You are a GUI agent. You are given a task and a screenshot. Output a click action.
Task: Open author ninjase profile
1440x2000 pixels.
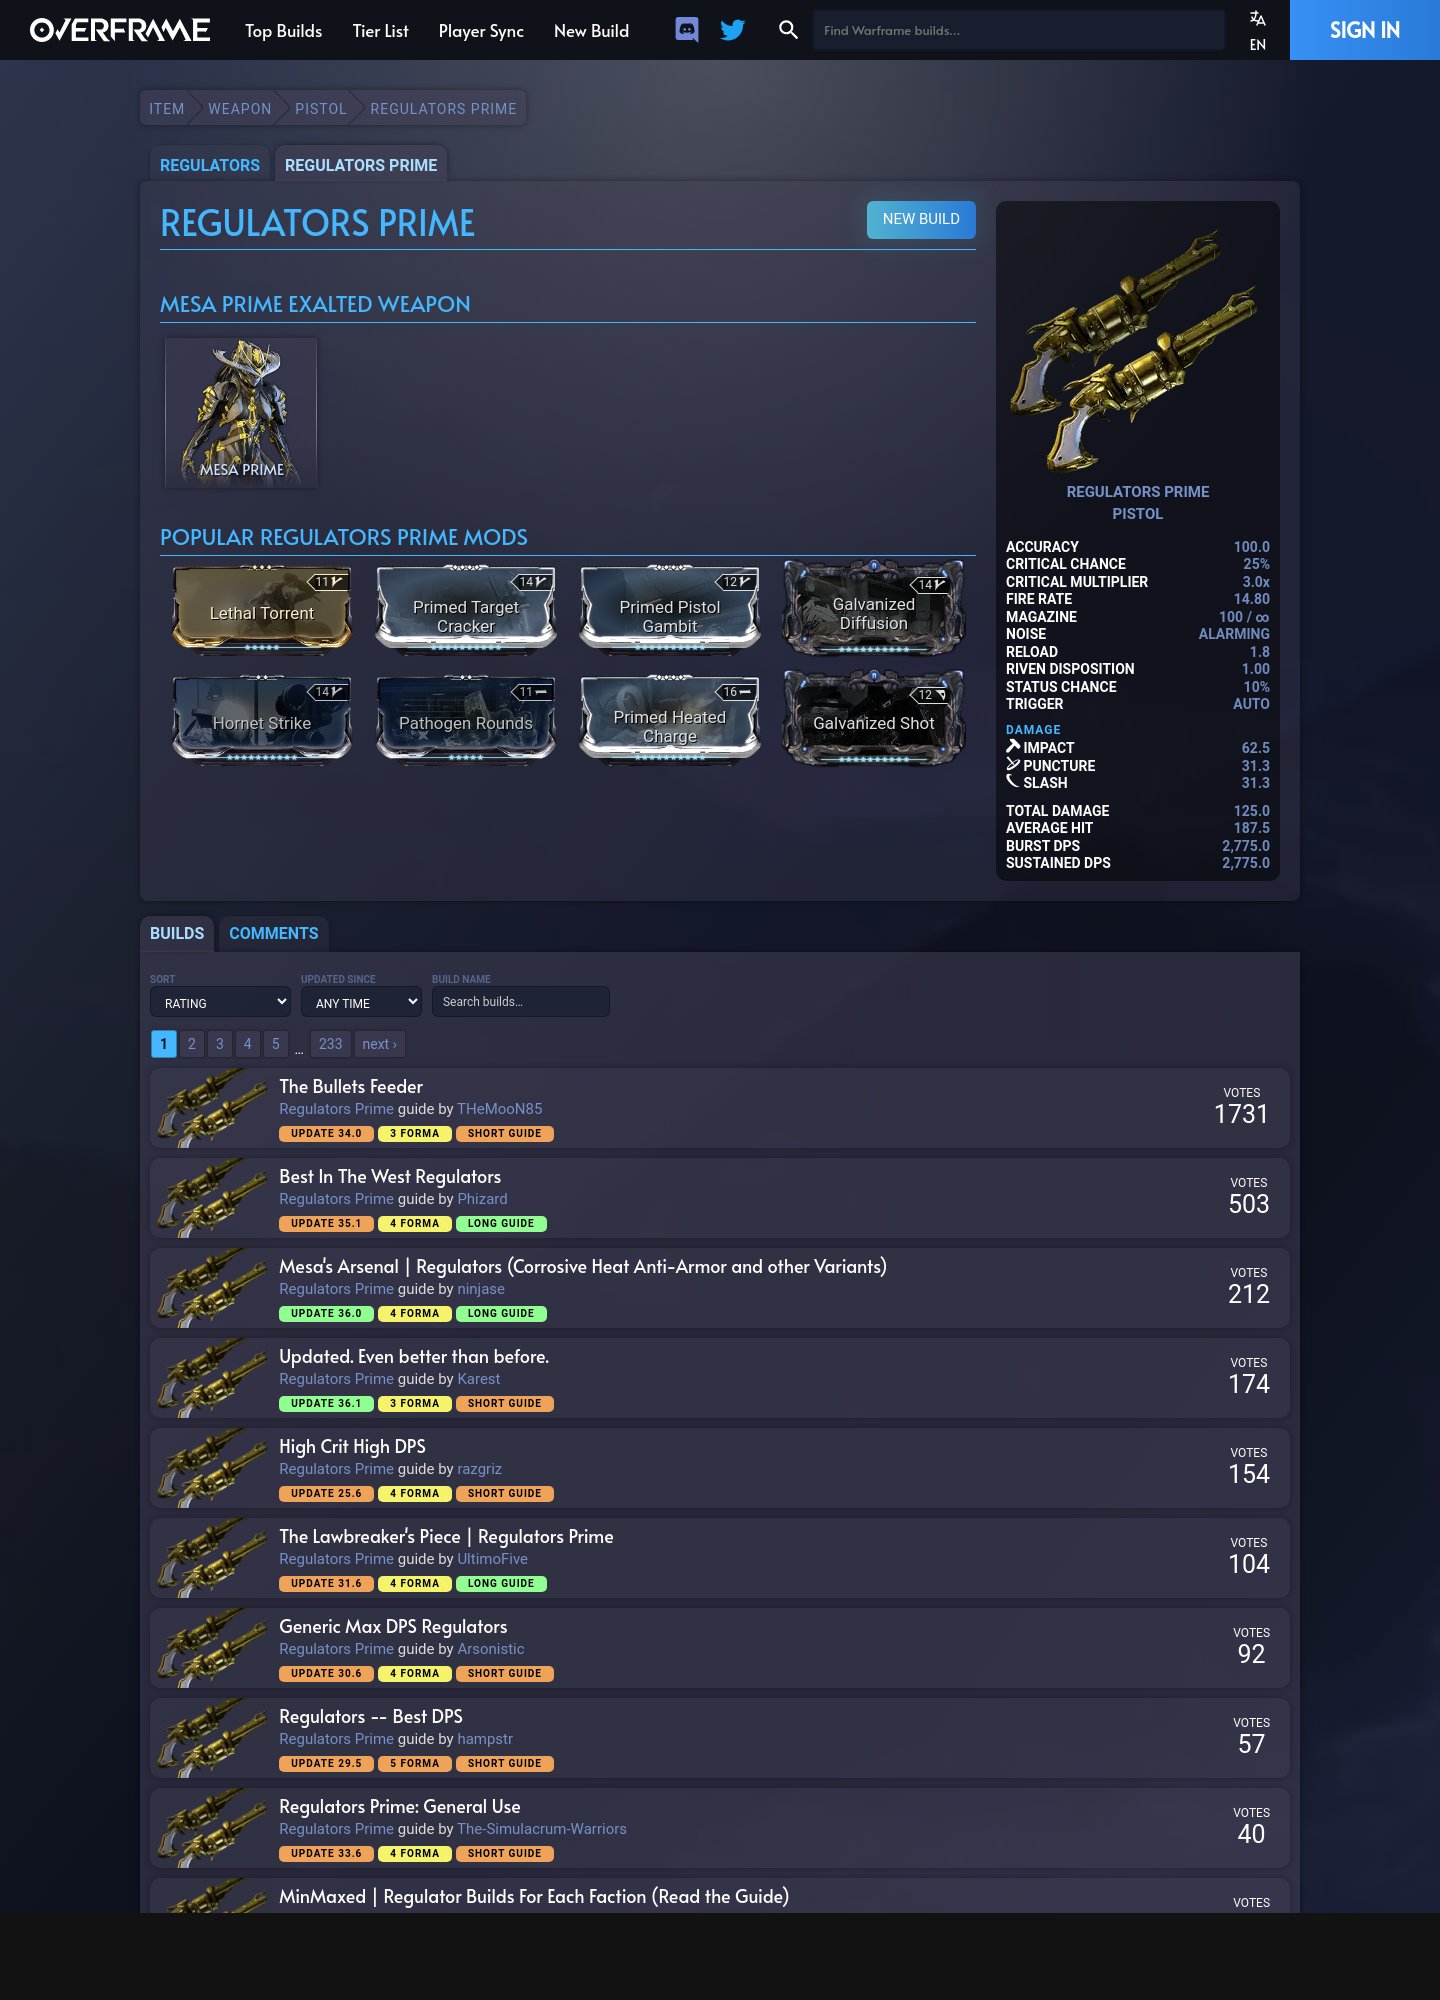coord(481,1289)
